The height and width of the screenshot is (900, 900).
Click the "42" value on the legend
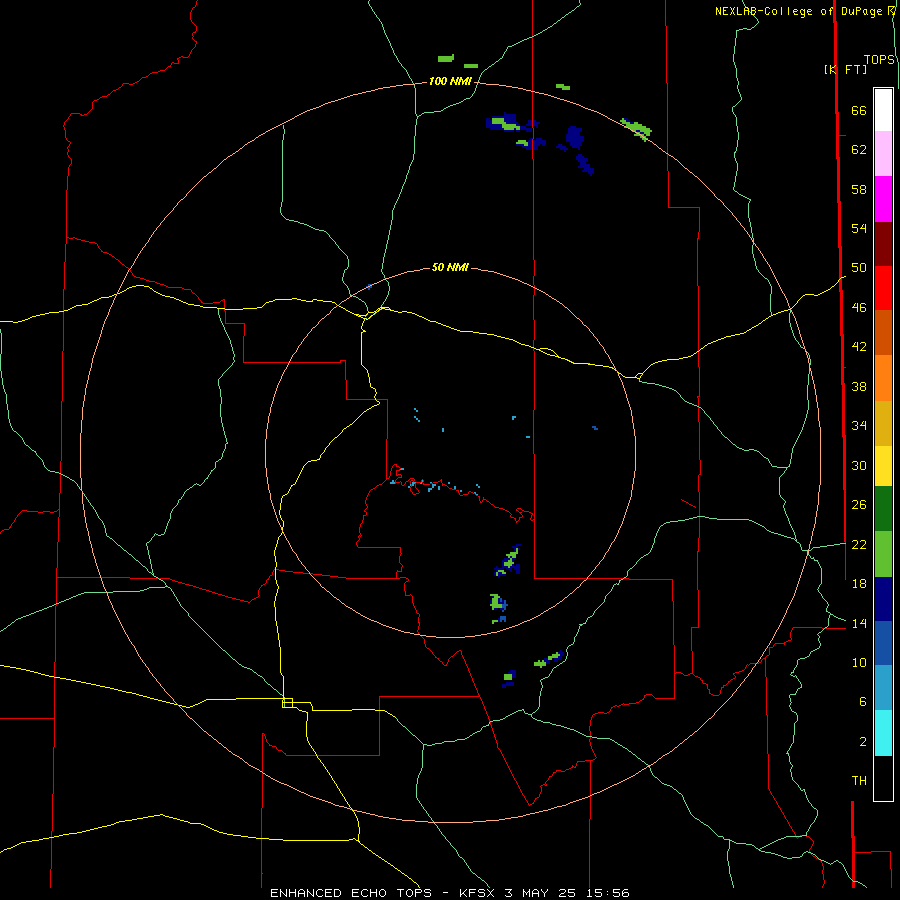point(859,347)
